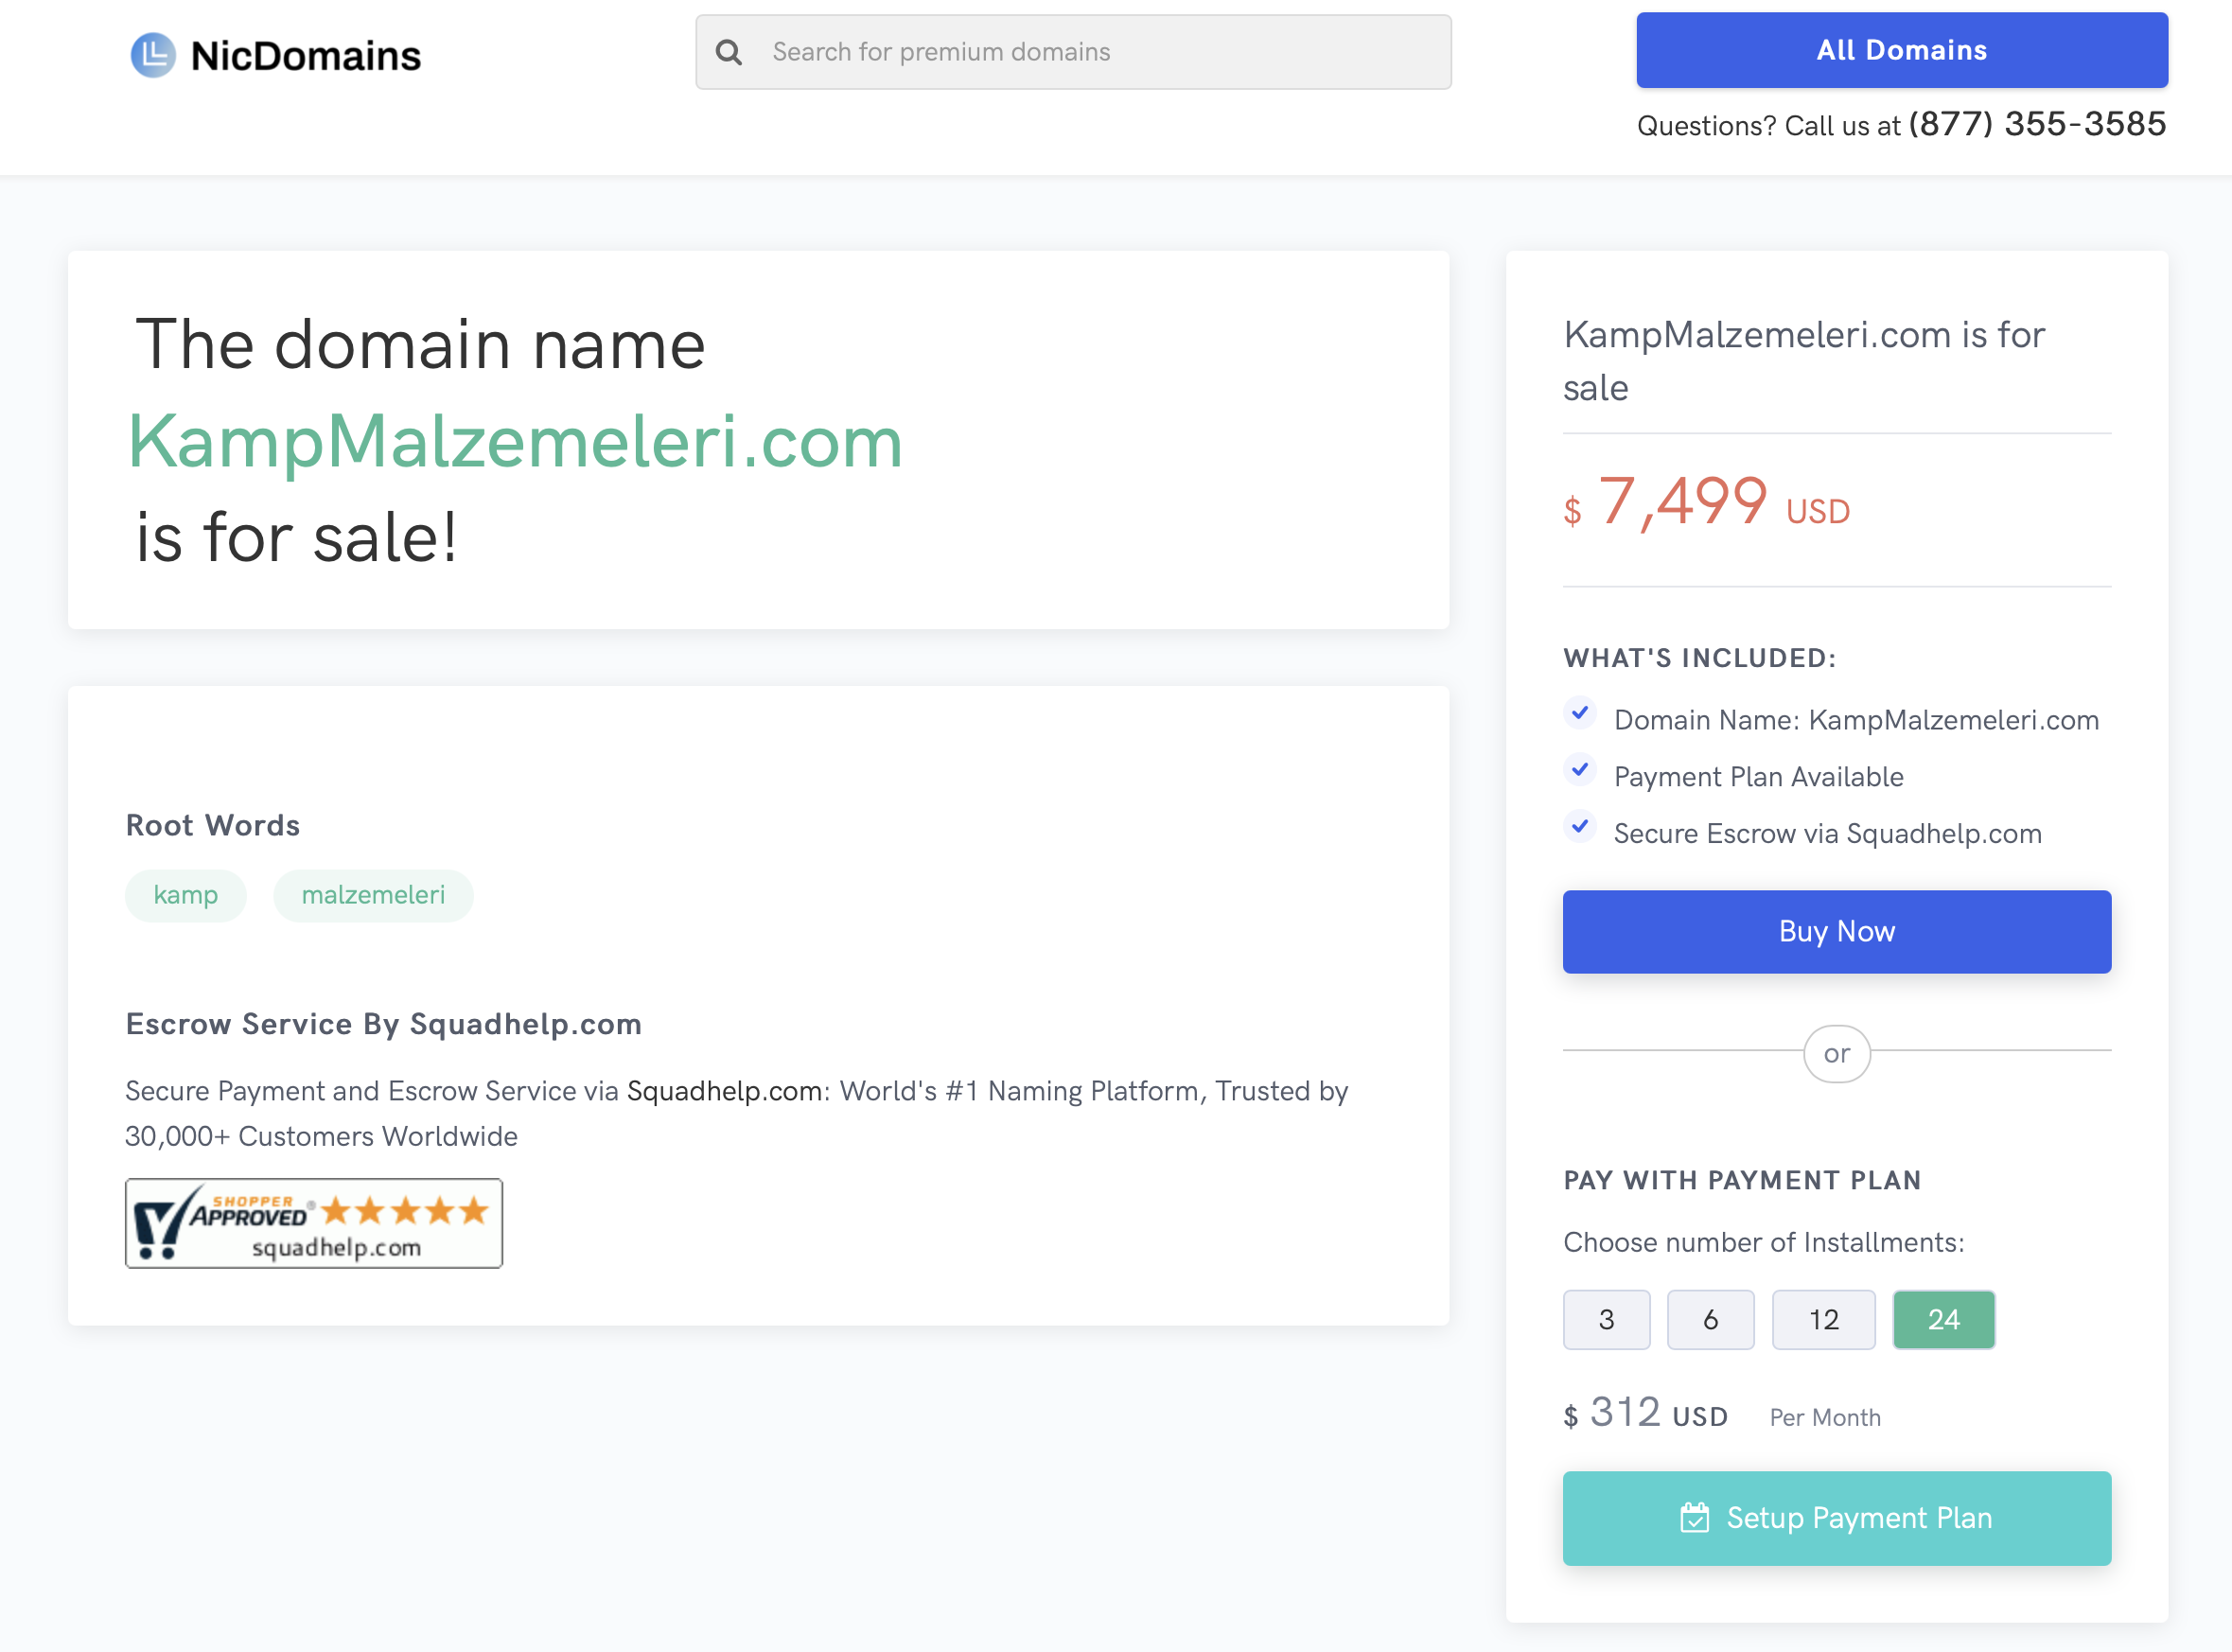
Task: Focus the premium domains search field
Action: click(1073, 52)
